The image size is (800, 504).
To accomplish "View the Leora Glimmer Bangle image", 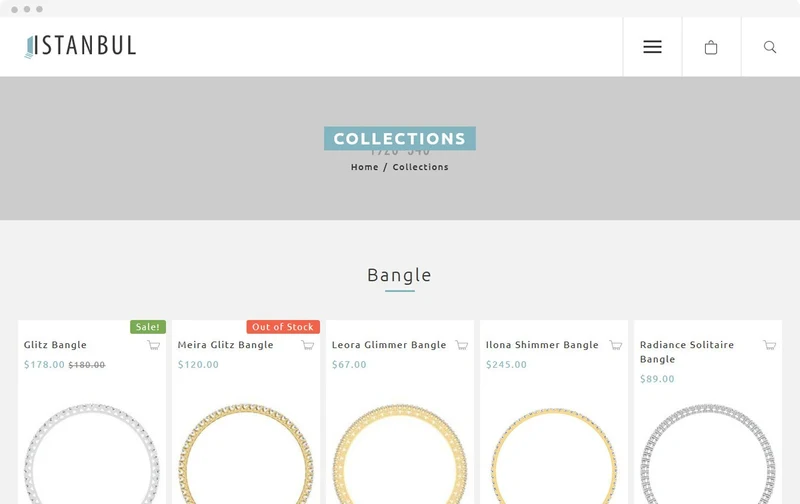I will pyautogui.click(x=400, y=453).
